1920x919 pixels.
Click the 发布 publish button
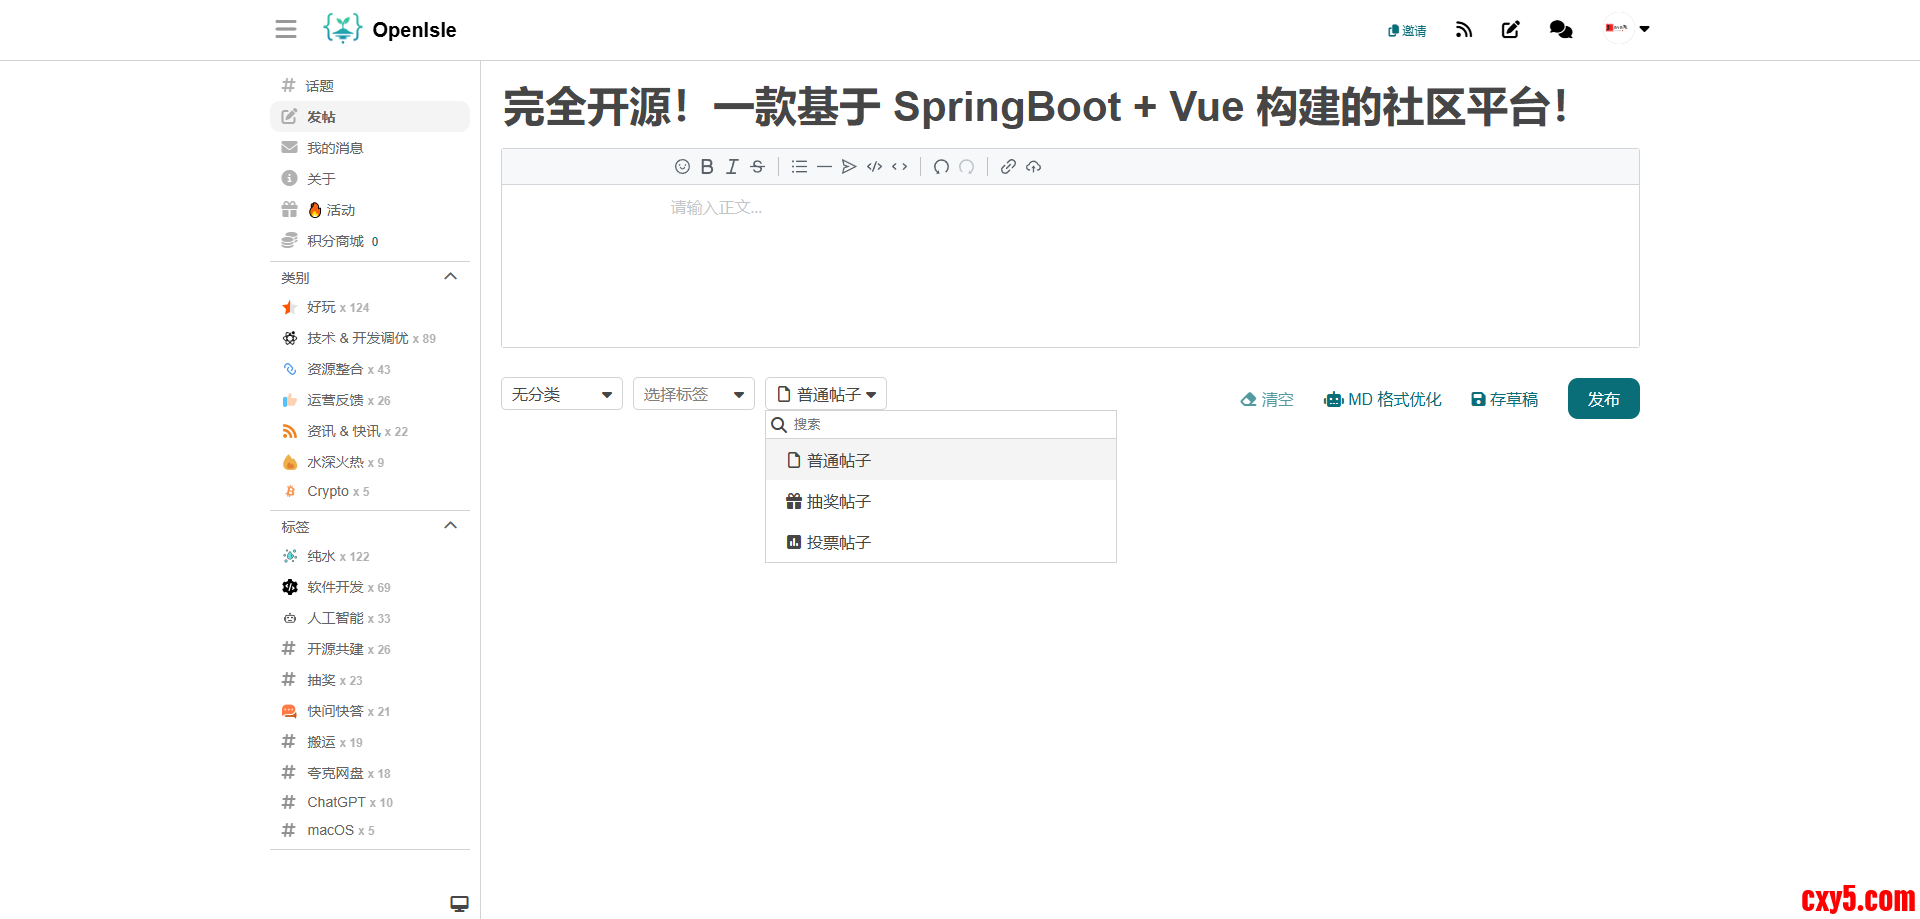pos(1603,399)
